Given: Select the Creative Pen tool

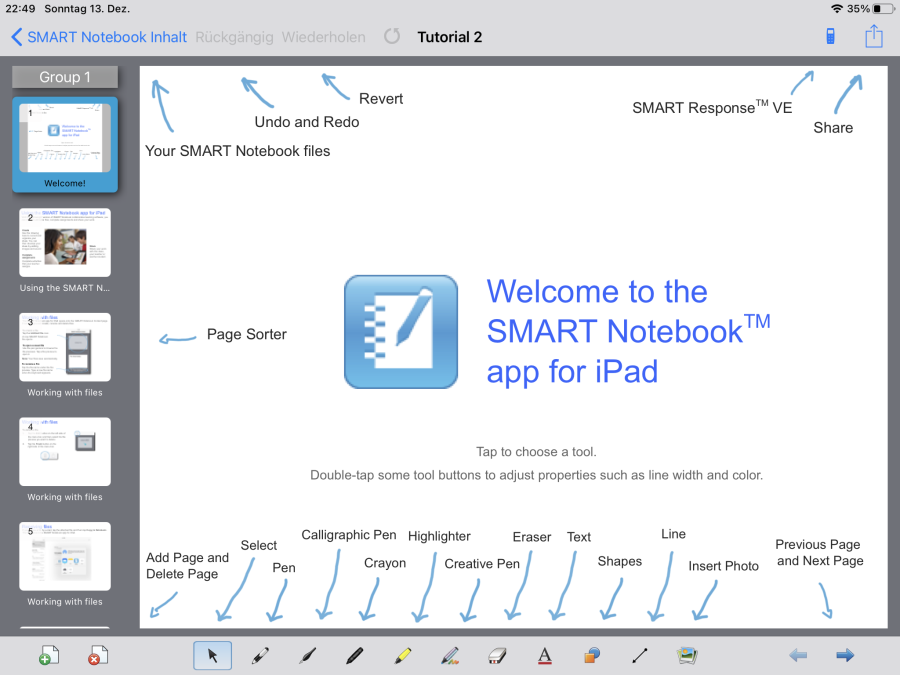Looking at the screenshot, I should [x=450, y=656].
